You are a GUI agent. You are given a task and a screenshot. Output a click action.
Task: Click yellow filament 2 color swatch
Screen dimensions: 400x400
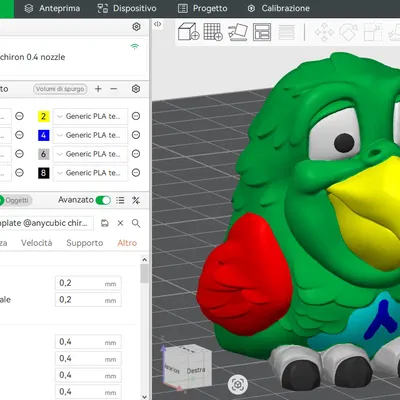pyautogui.click(x=43, y=116)
